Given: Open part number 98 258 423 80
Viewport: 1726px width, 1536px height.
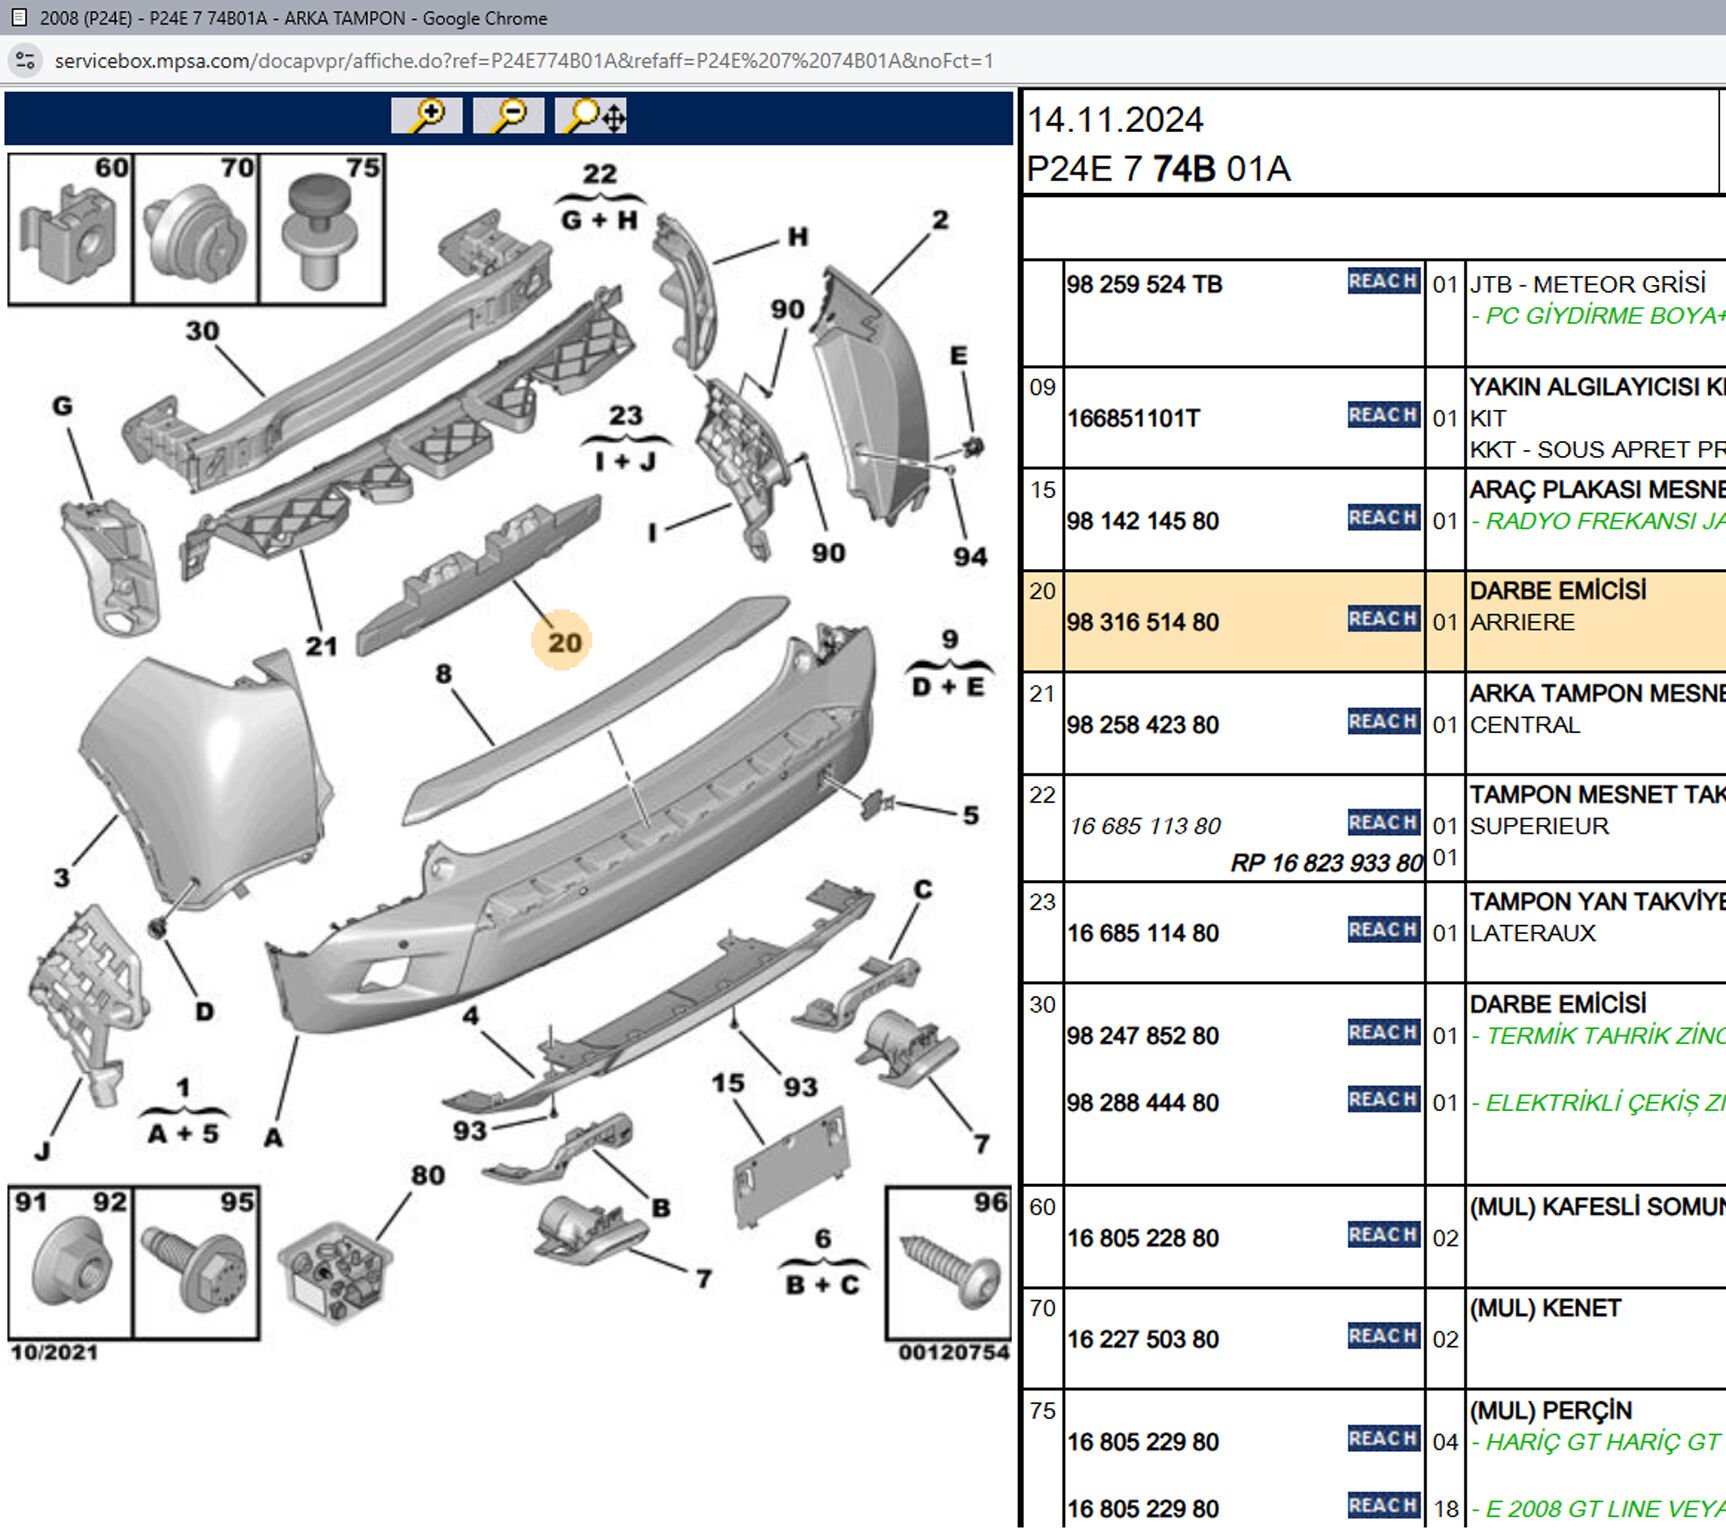Looking at the screenshot, I should [x=1142, y=725].
